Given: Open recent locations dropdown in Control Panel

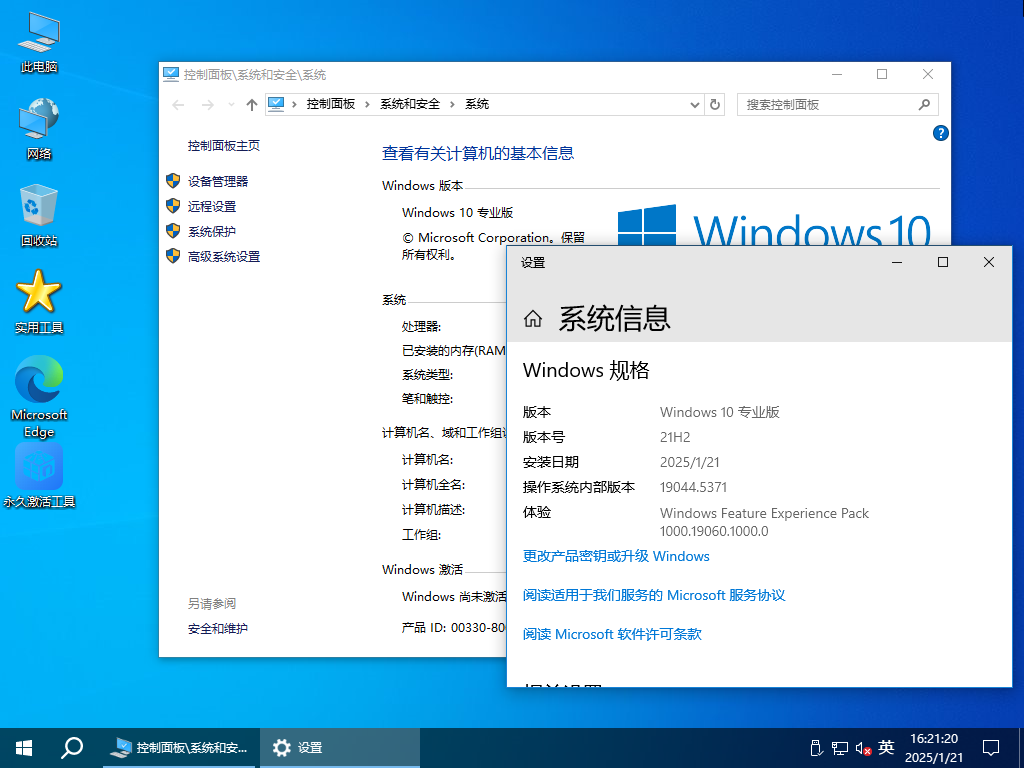Looking at the screenshot, I should 231,104.
